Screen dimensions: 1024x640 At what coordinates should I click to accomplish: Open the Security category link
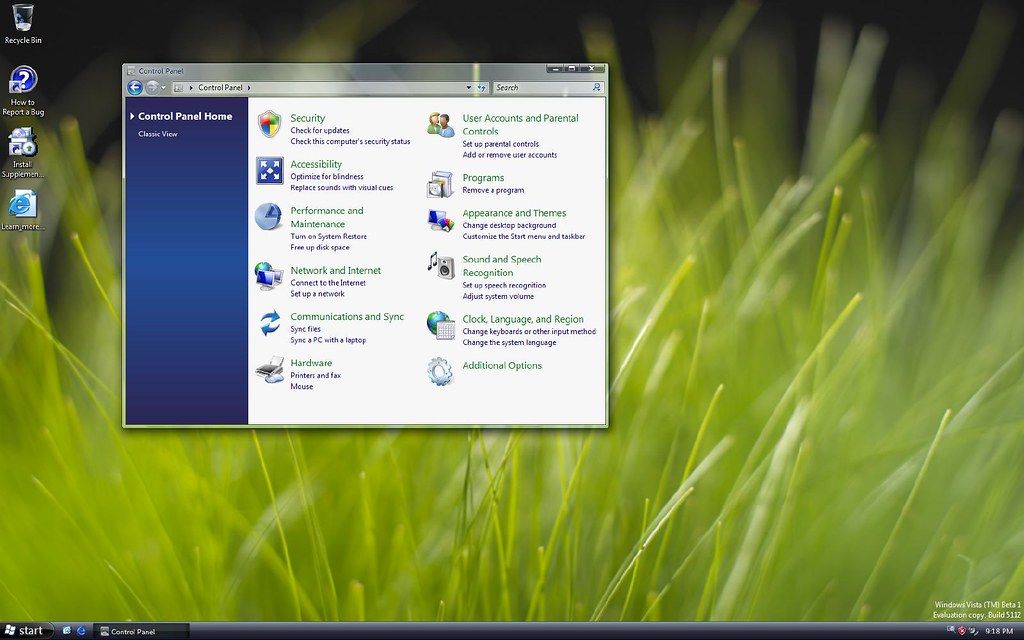(x=308, y=118)
